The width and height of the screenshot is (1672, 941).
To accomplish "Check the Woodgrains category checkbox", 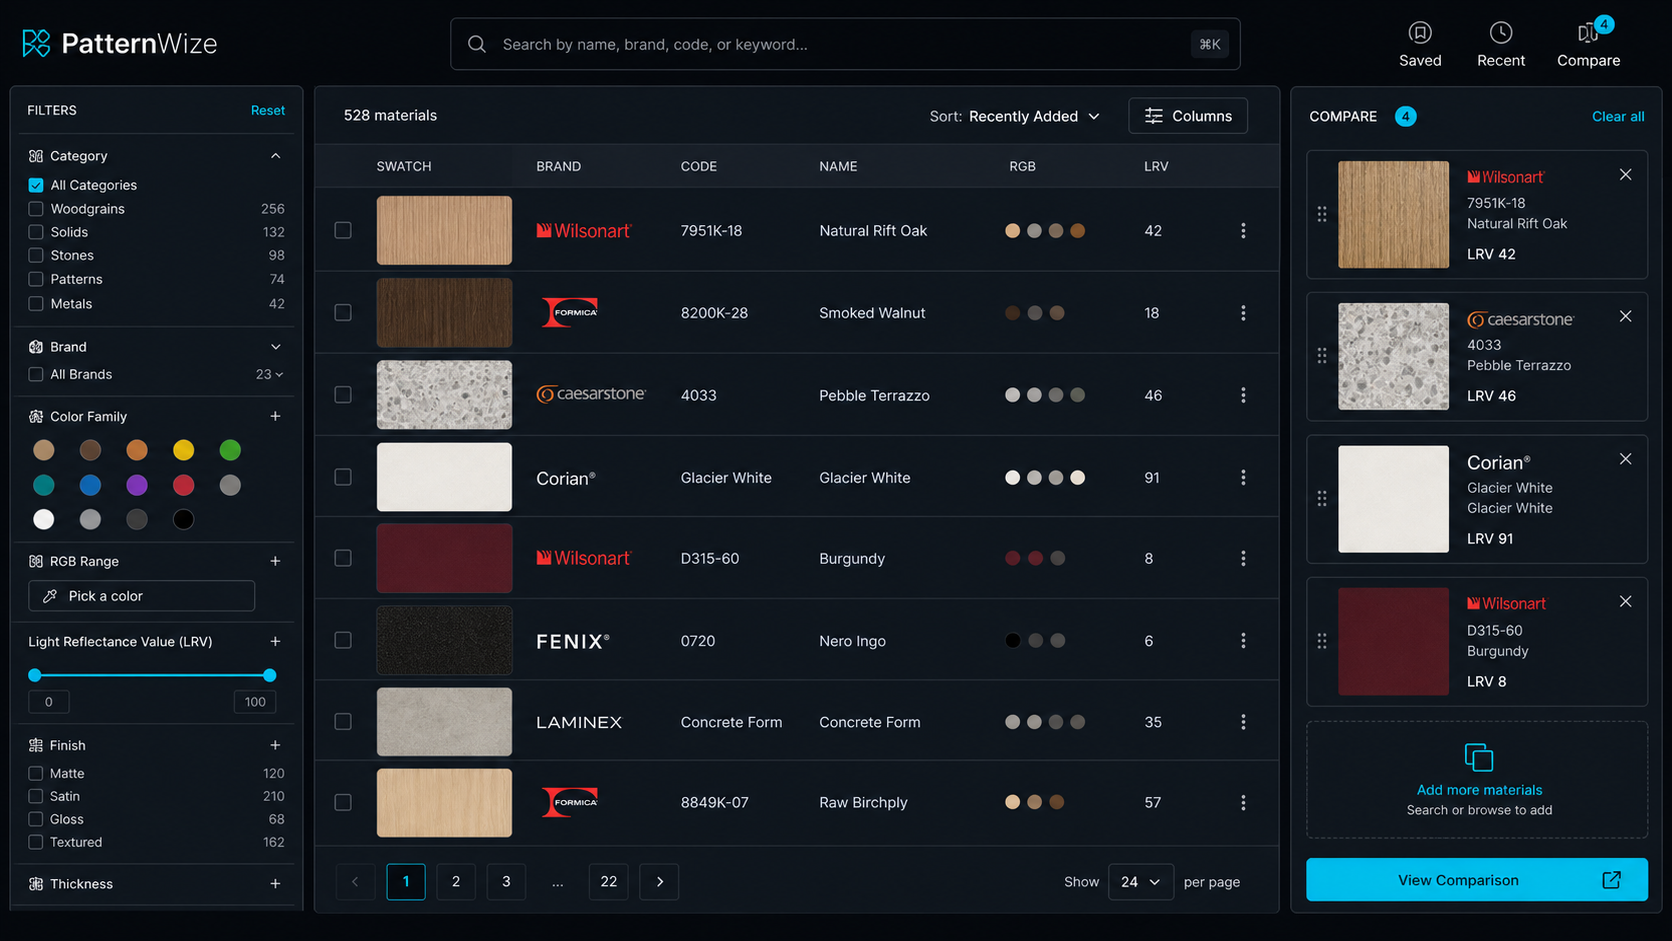I will click(36, 209).
